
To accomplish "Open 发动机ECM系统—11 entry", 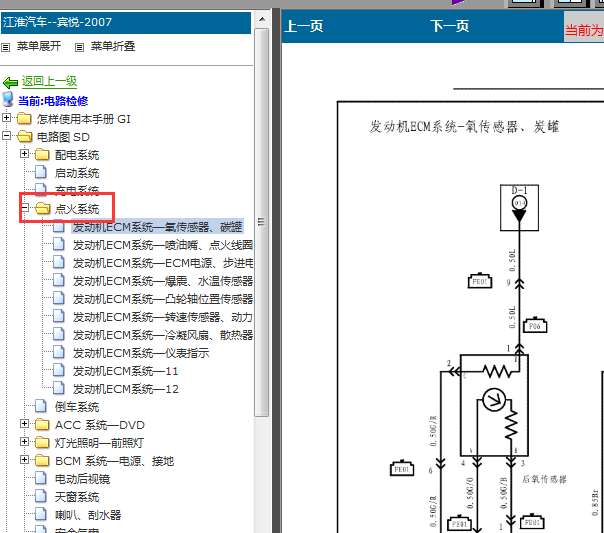I will (126, 371).
